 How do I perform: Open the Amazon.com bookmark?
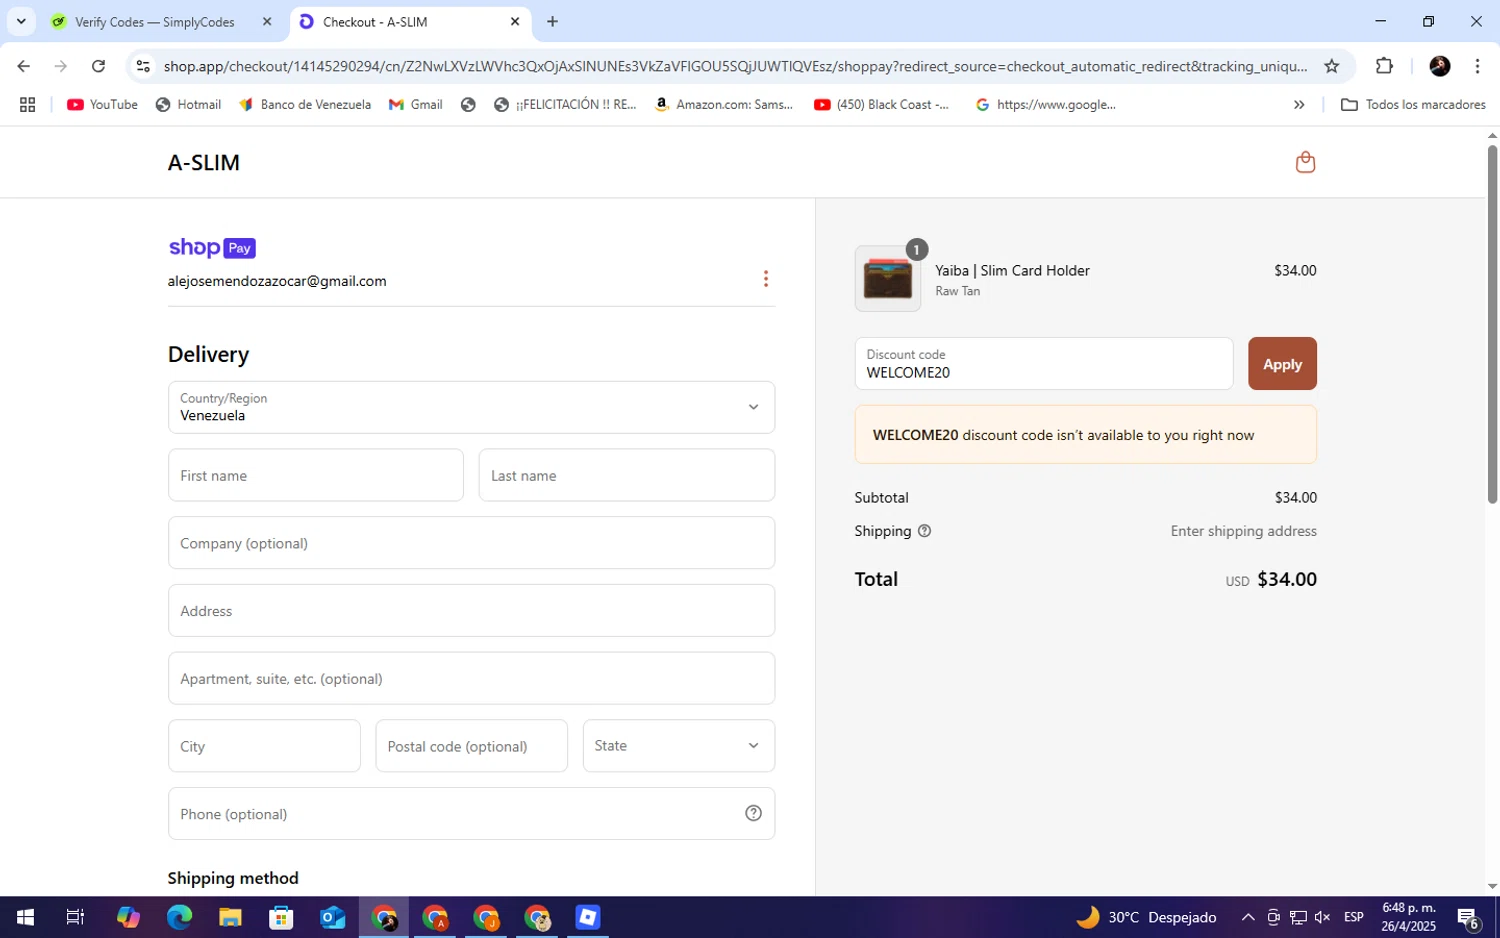723,105
